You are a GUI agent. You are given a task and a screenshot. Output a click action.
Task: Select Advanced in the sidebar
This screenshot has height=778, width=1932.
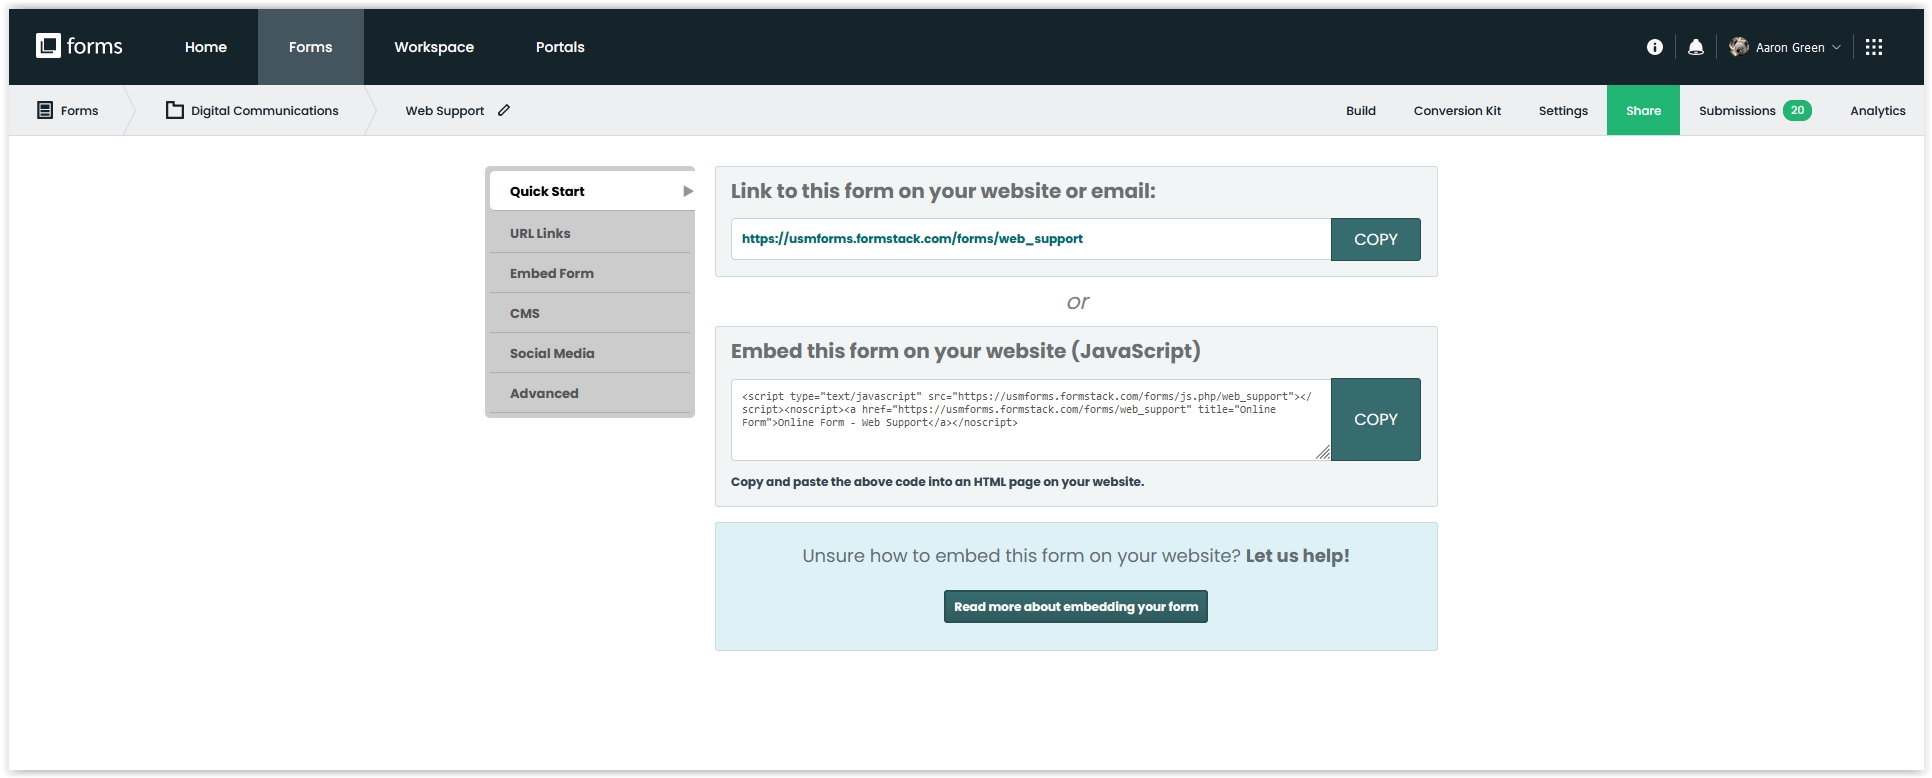(590, 393)
